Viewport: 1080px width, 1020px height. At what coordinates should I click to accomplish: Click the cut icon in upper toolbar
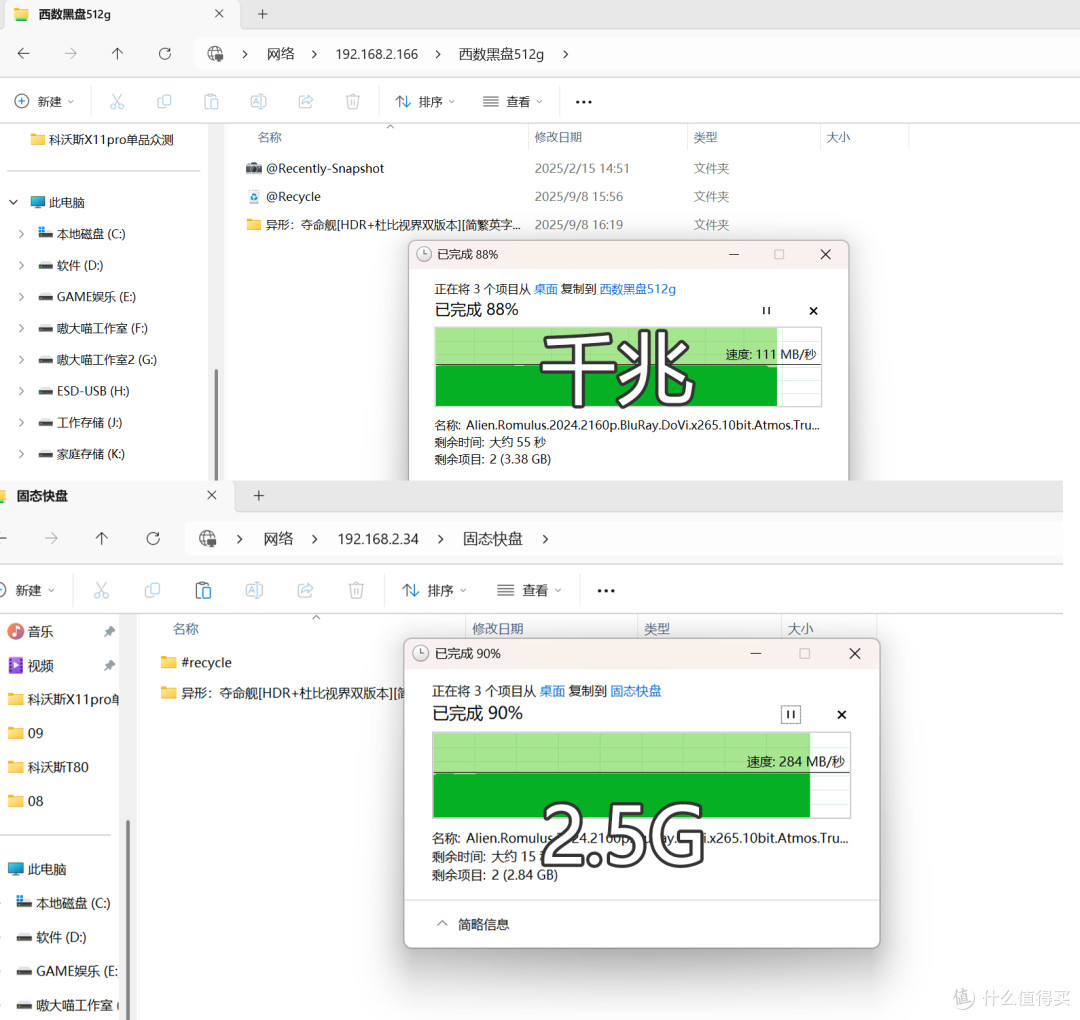pyautogui.click(x=117, y=102)
